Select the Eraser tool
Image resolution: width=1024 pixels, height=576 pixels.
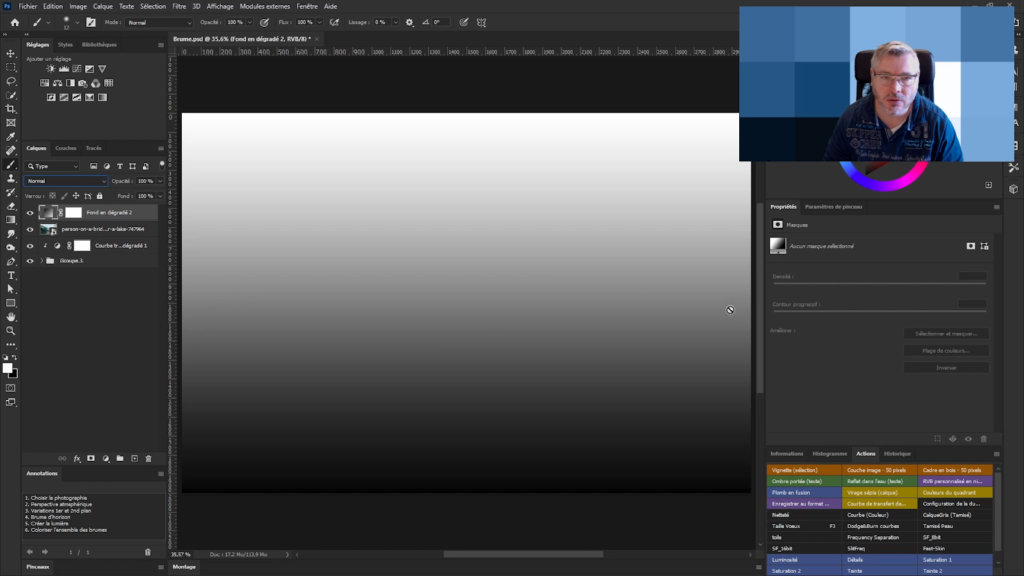point(10,206)
